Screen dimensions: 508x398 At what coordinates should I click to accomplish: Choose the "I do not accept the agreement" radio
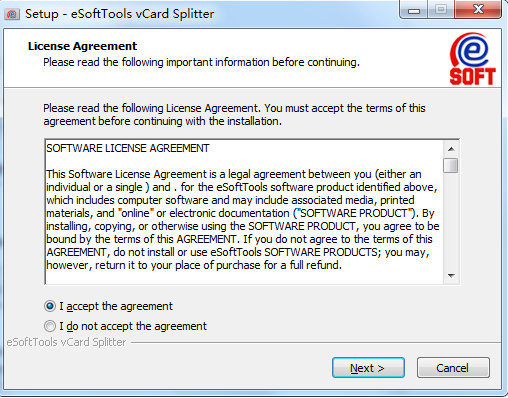[50, 326]
